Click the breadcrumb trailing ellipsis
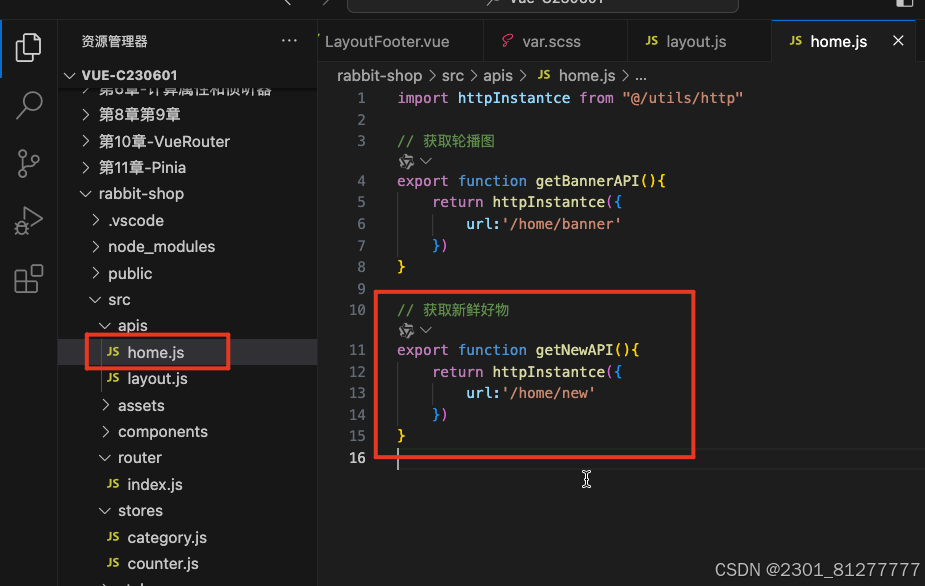 (x=641, y=76)
